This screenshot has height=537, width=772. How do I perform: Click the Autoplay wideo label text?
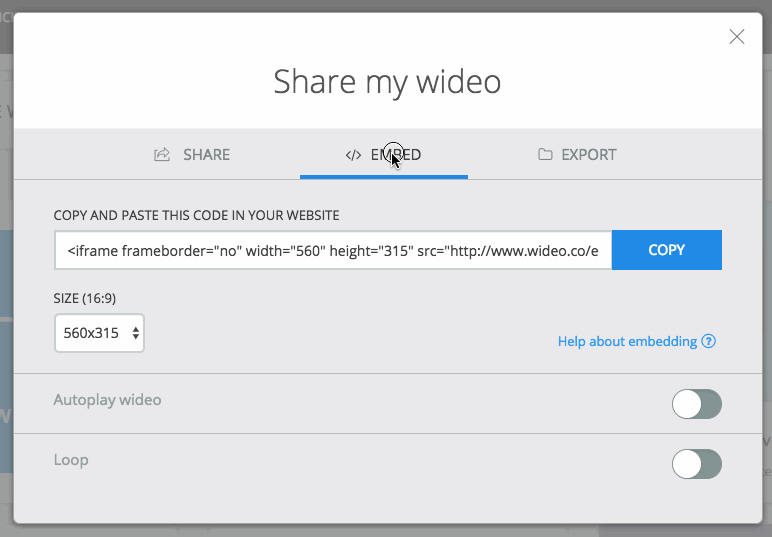click(107, 400)
